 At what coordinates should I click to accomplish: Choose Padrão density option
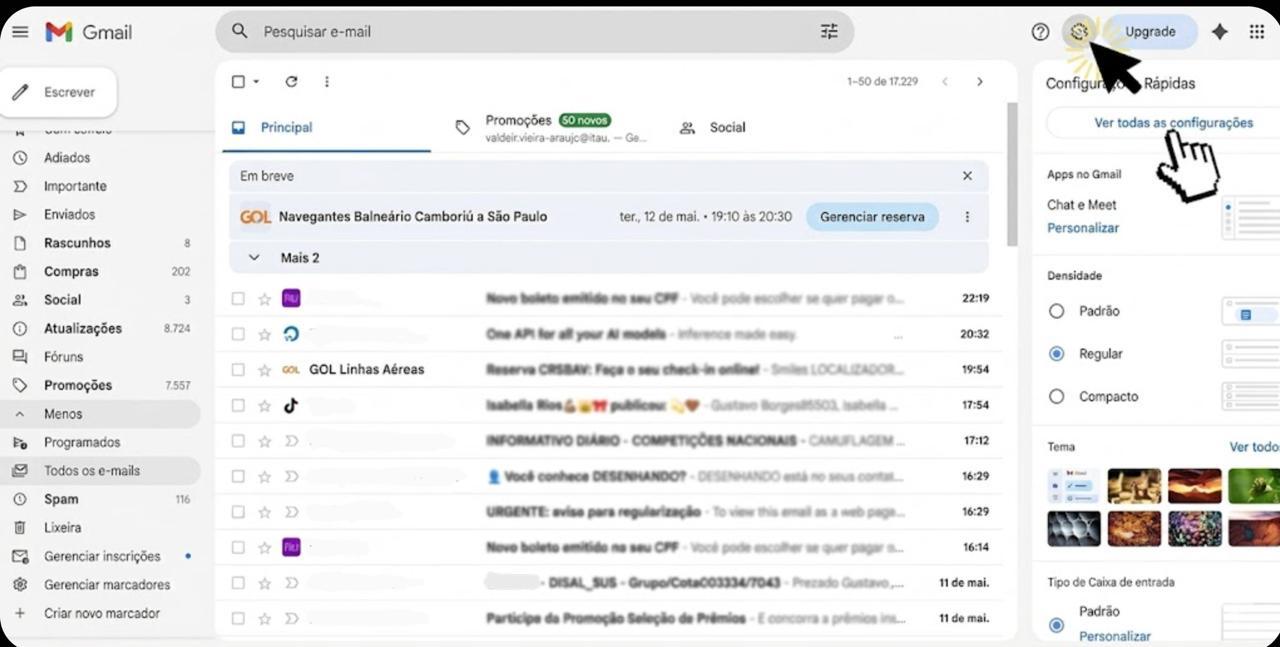pyautogui.click(x=1057, y=311)
